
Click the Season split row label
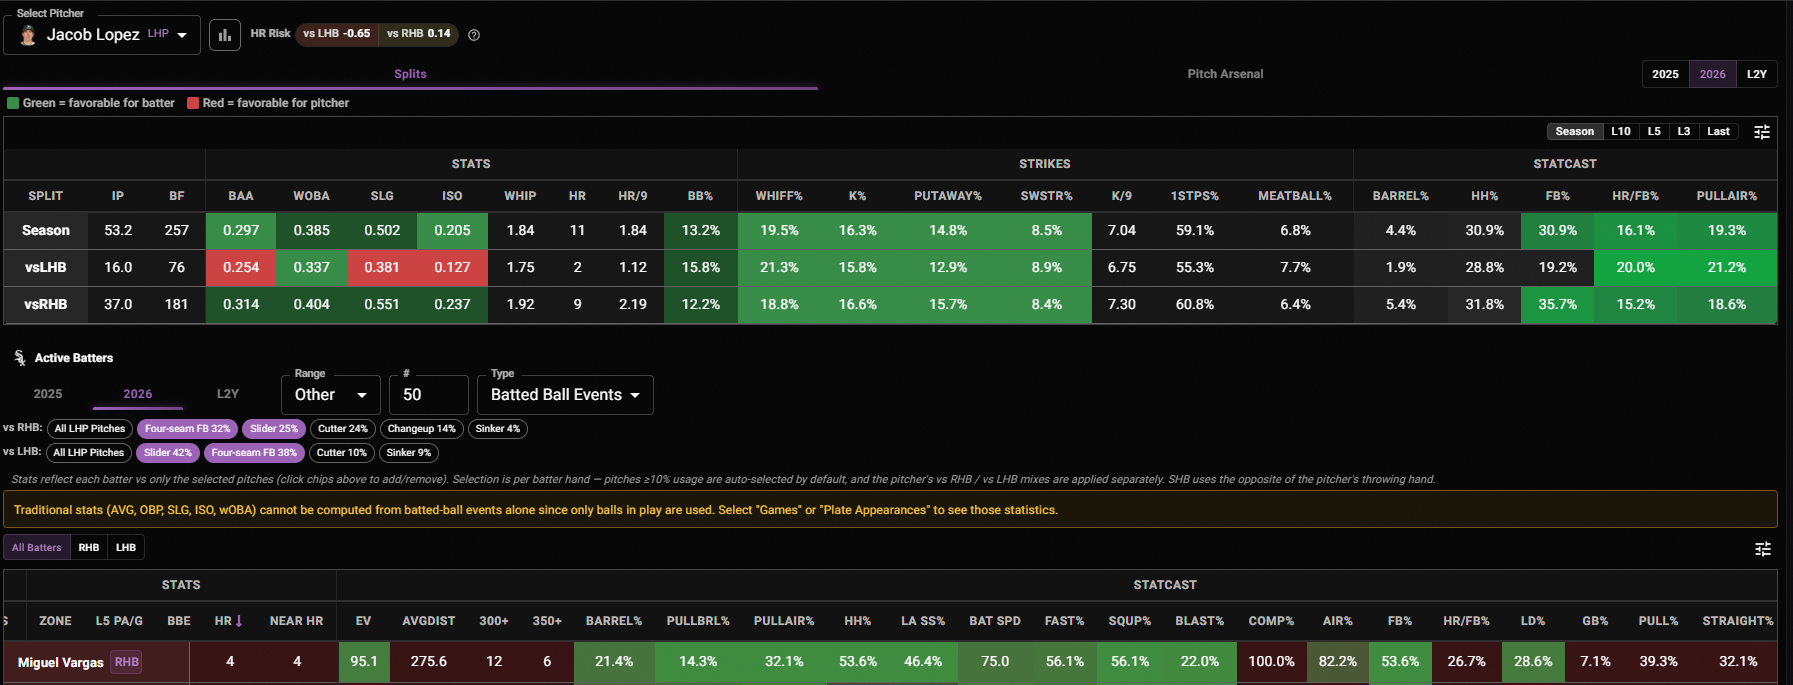(x=46, y=230)
